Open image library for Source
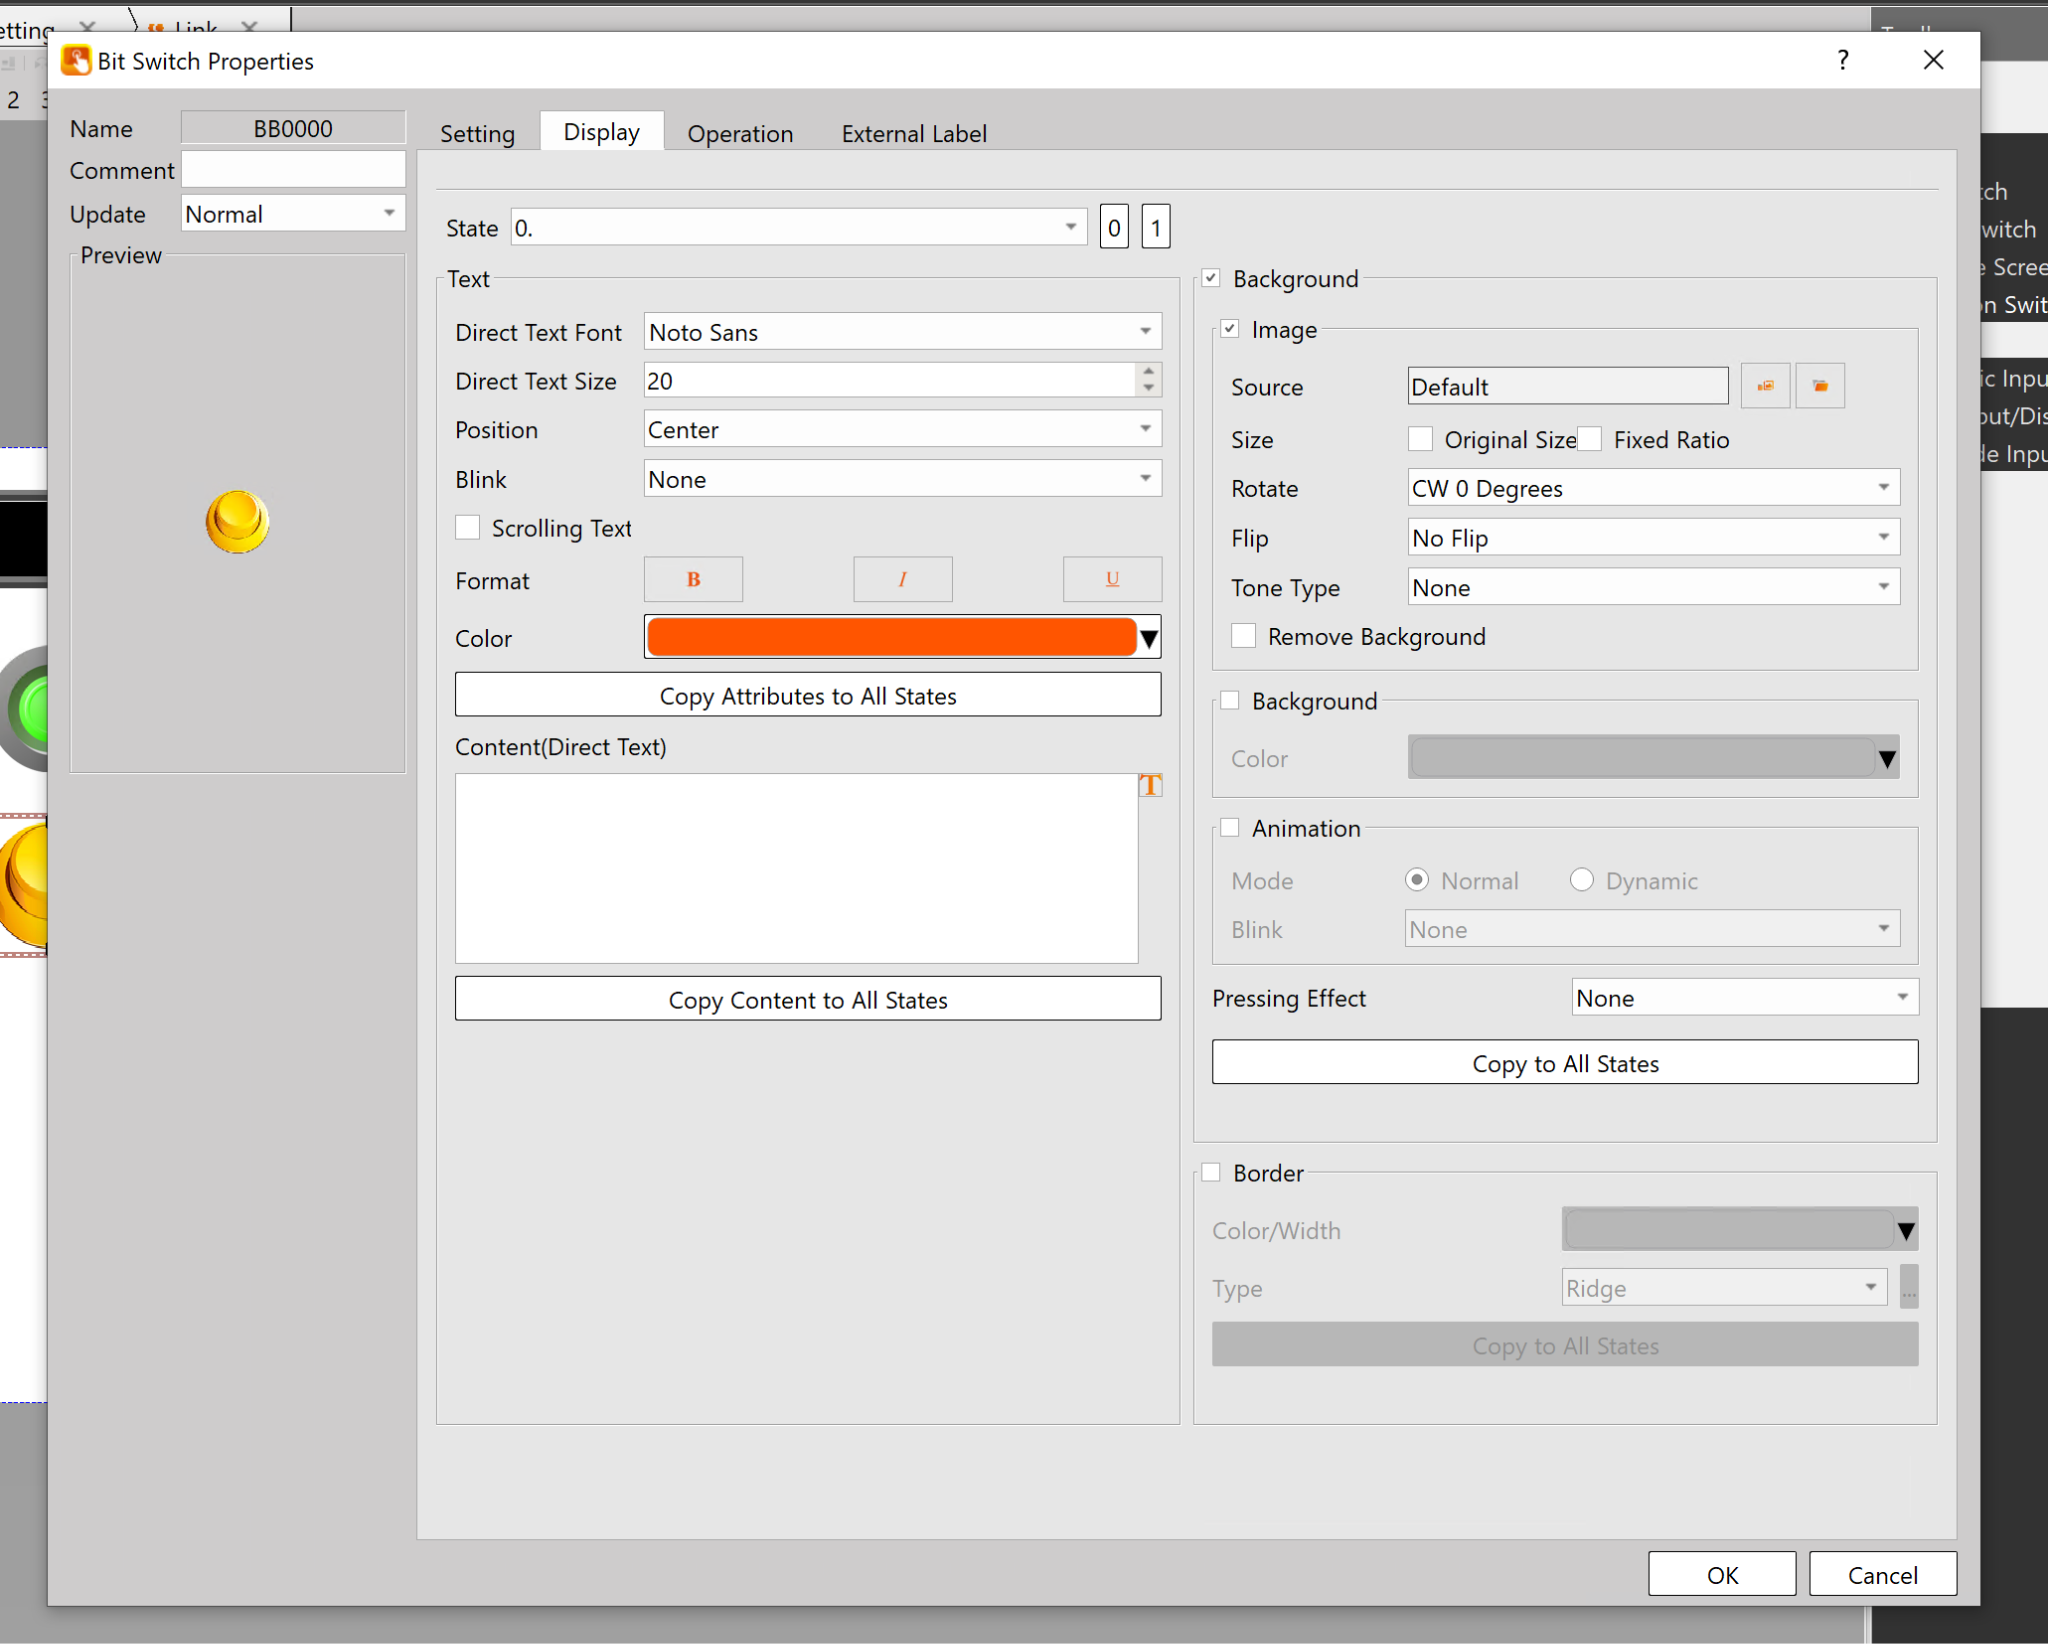Viewport: 2048px width, 1644px height. [1765, 386]
